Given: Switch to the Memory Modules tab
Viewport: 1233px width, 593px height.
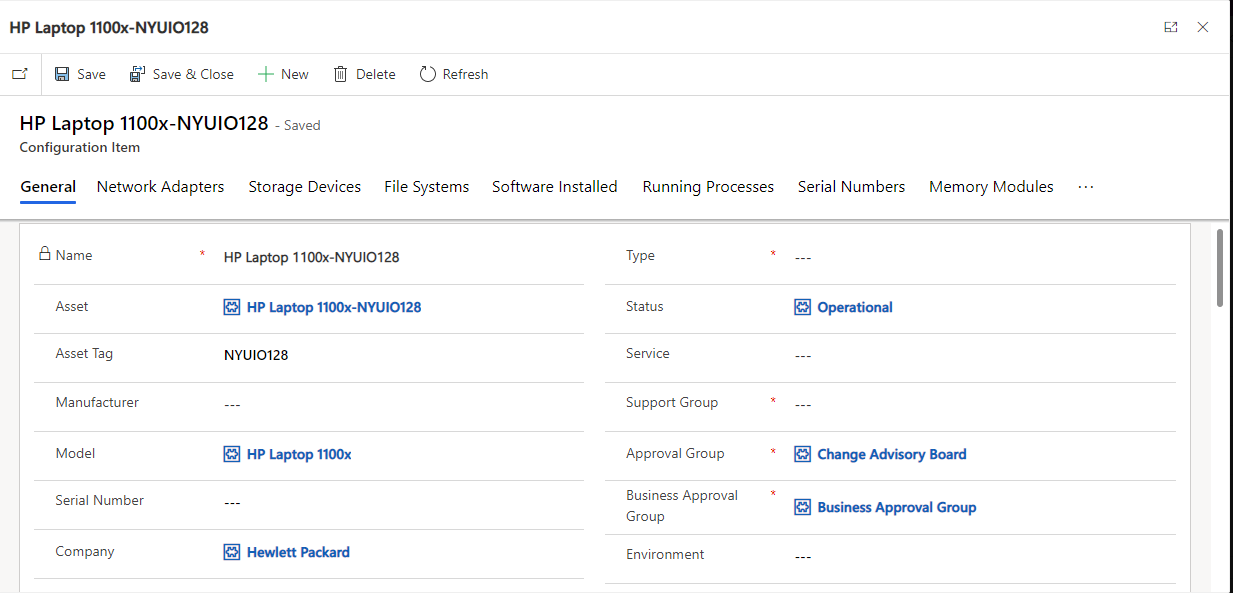Looking at the screenshot, I should pyautogui.click(x=990, y=186).
